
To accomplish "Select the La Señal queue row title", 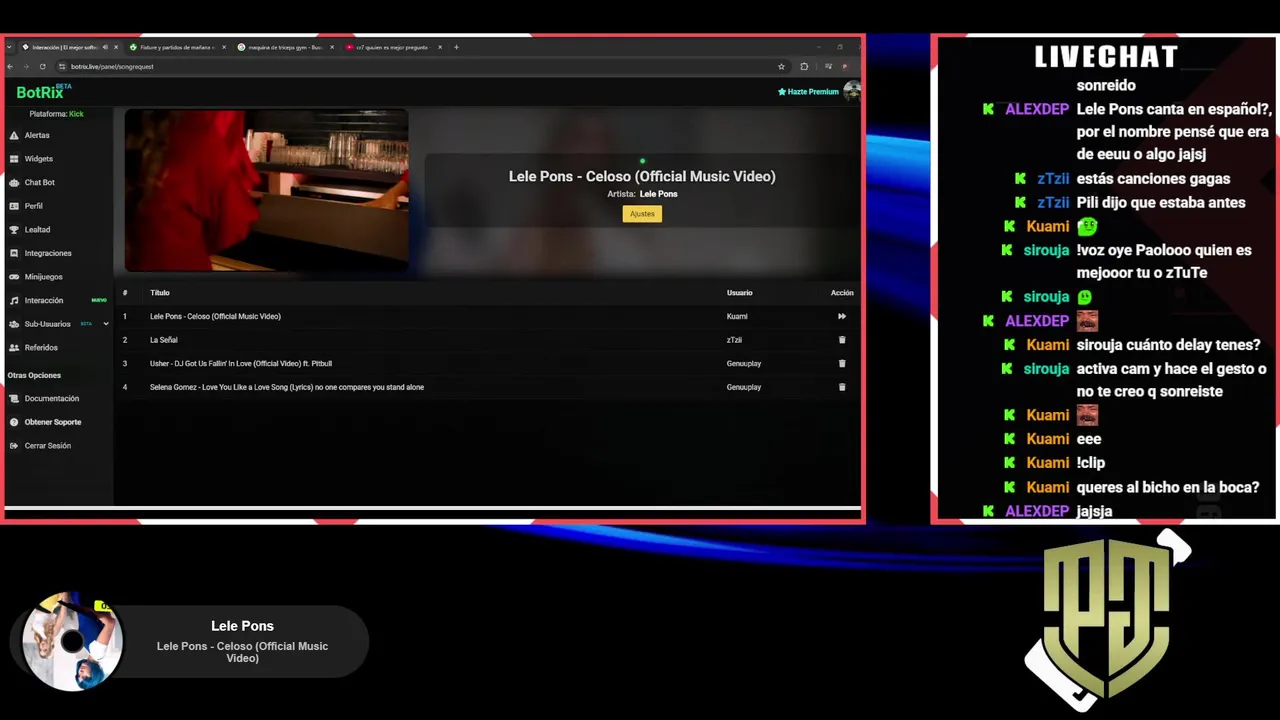I will [164, 340].
